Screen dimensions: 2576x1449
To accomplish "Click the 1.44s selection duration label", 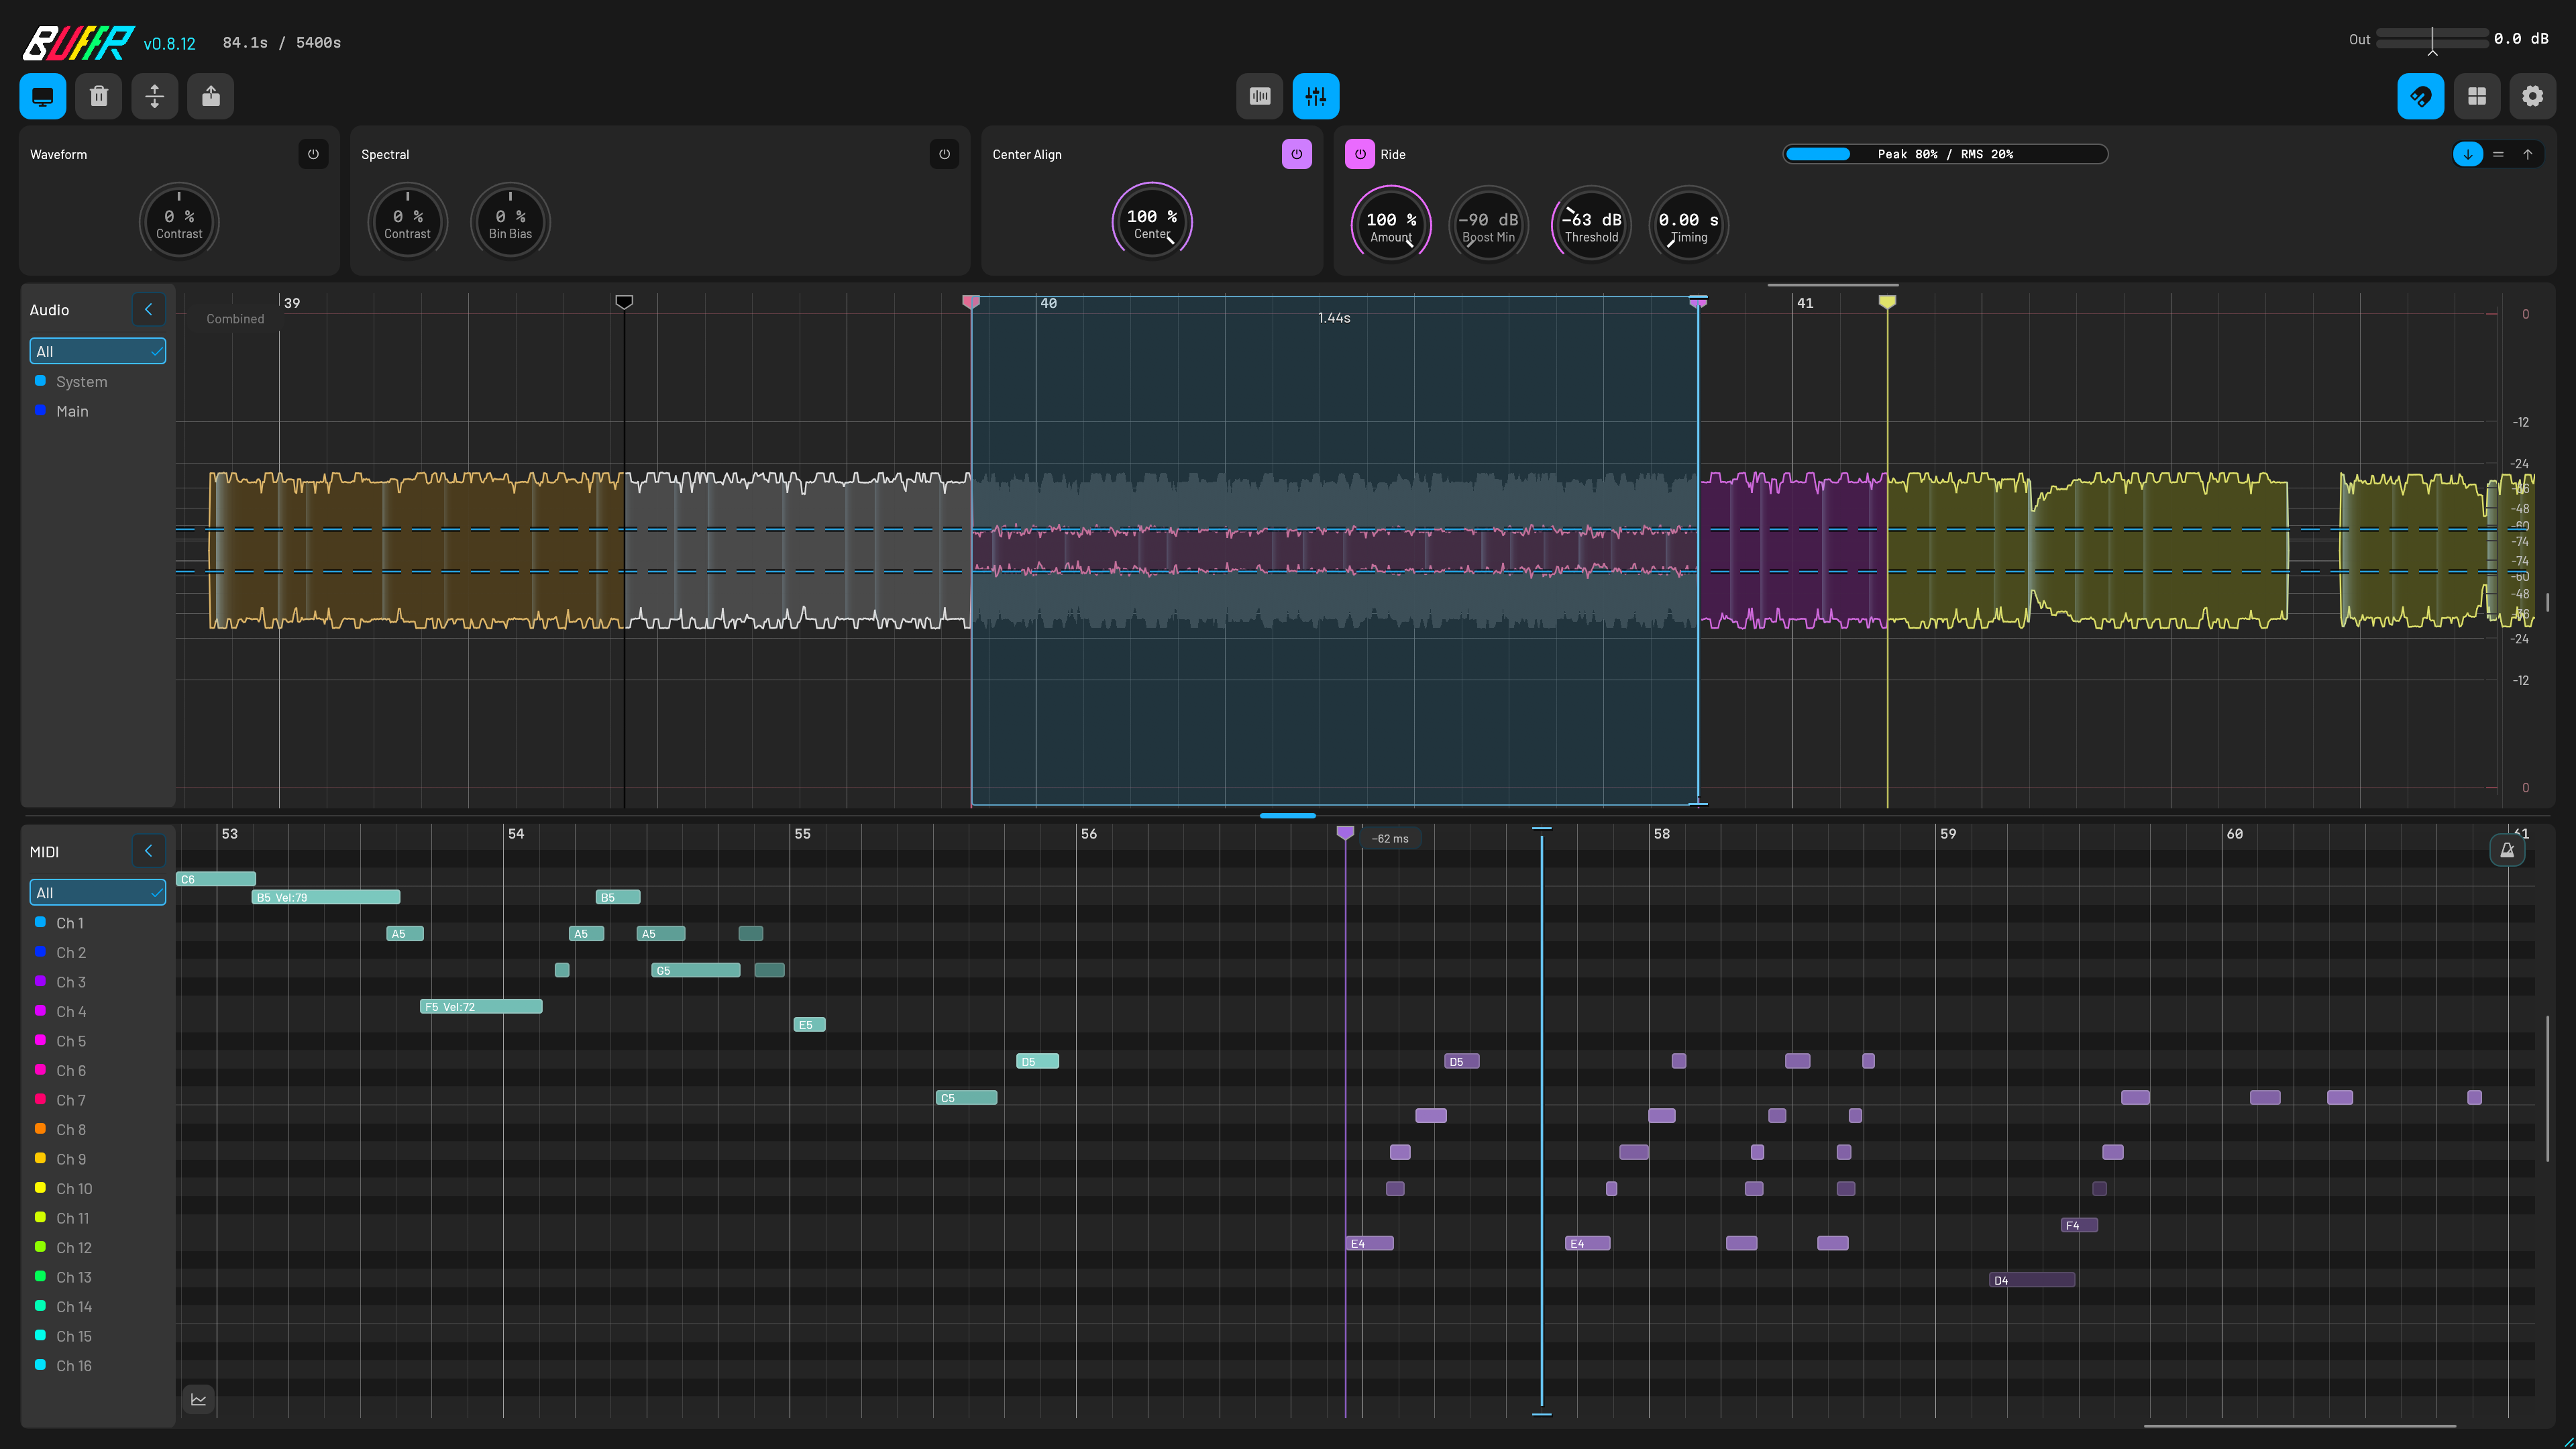I will 1333,317.
